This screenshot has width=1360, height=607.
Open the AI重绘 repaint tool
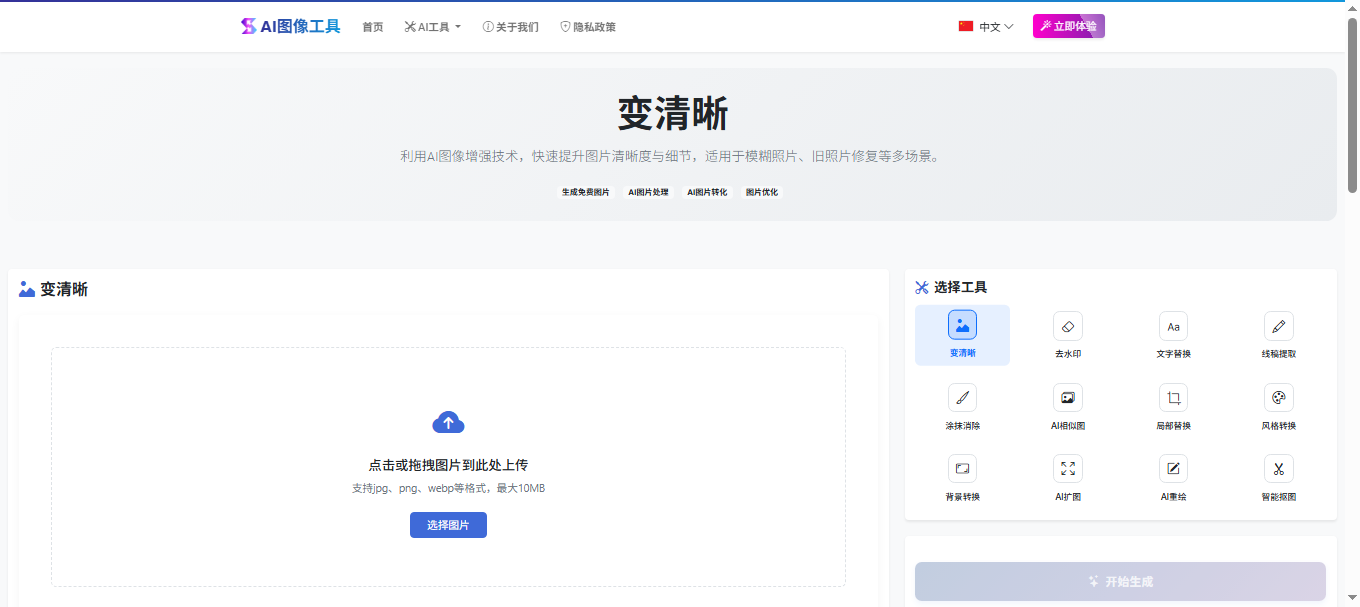(x=1172, y=477)
